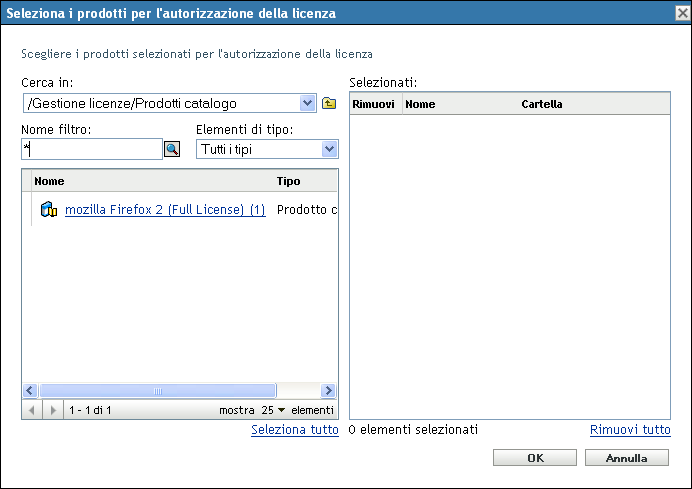Click the Rimuovi column header
The height and width of the screenshot is (489, 692).
[x=374, y=103]
